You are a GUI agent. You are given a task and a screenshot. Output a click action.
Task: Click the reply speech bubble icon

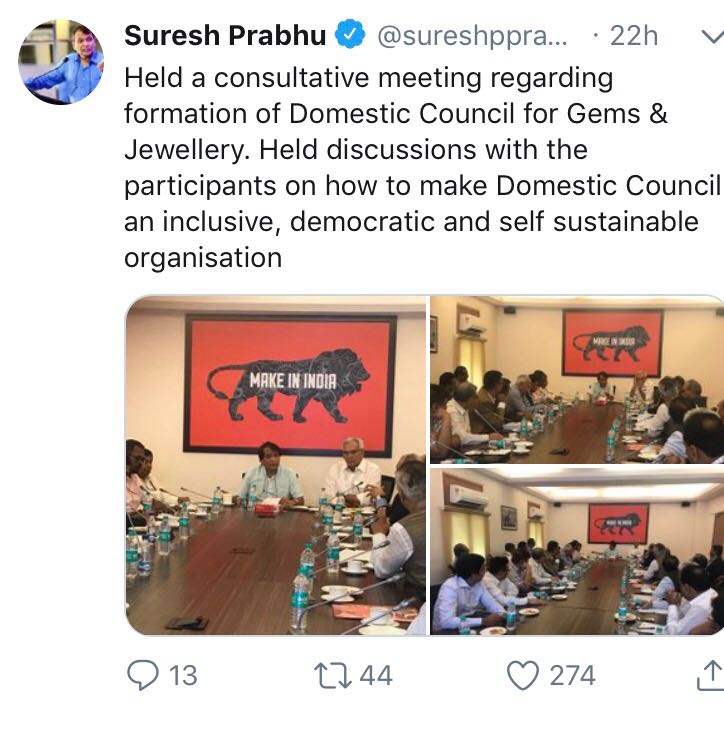pyautogui.click(x=143, y=677)
